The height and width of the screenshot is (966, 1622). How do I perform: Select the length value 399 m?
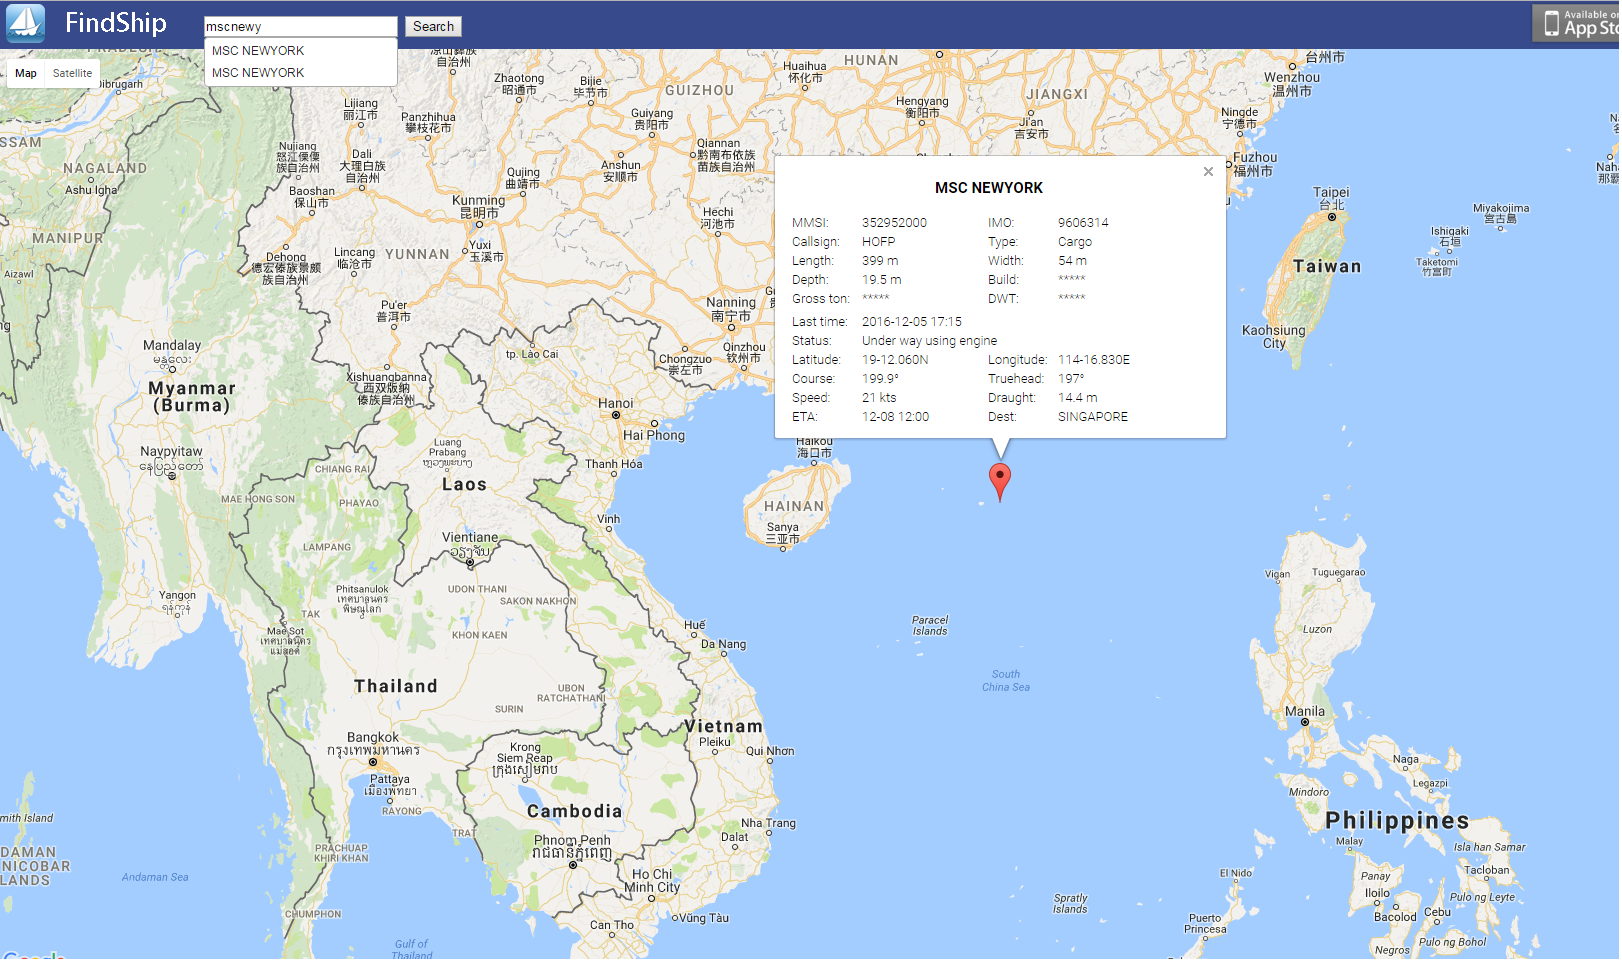click(x=880, y=261)
